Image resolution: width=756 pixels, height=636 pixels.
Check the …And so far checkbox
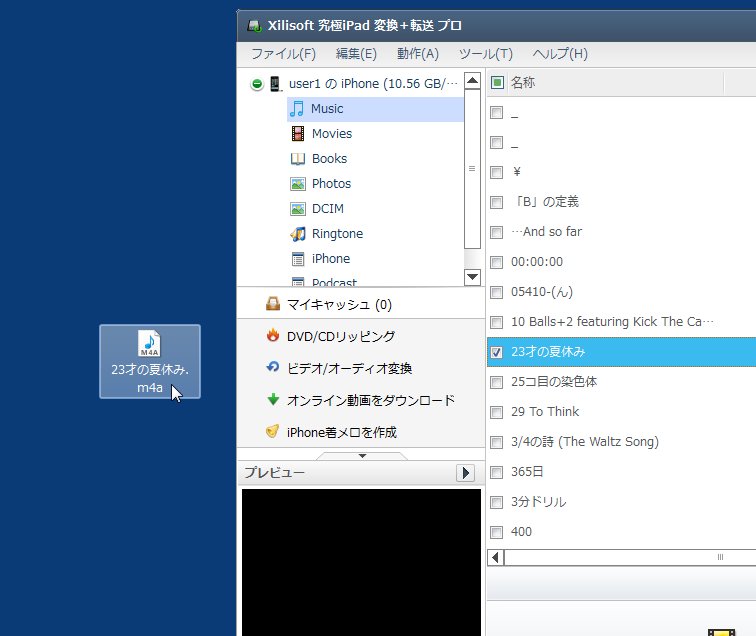[497, 232]
